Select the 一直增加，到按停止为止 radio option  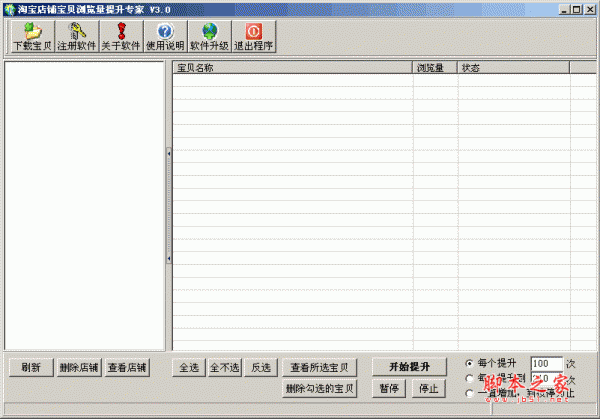(x=469, y=393)
